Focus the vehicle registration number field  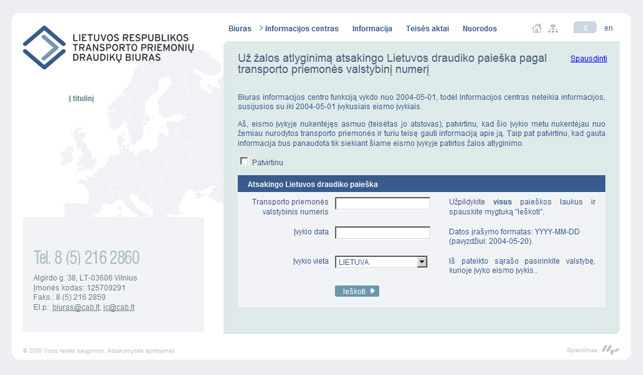[383, 204]
